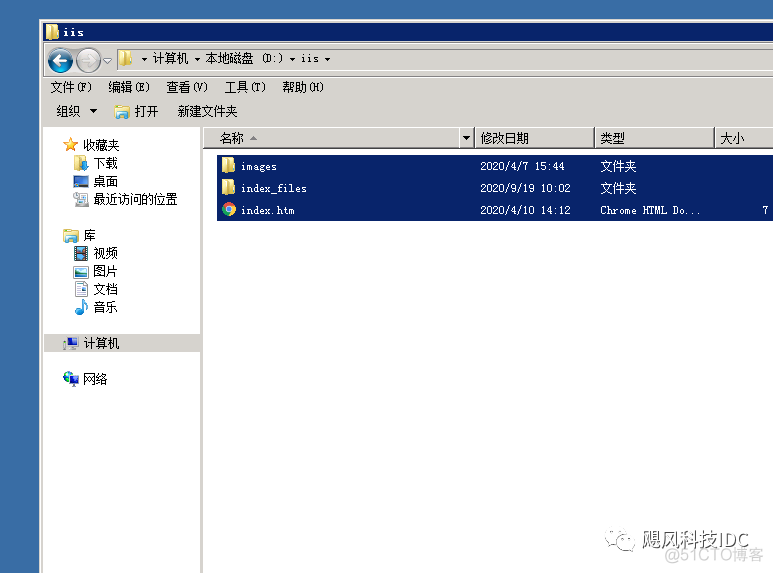Click the 收藏夹 star icon
This screenshot has height=573, width=773.
click(70, 144)
